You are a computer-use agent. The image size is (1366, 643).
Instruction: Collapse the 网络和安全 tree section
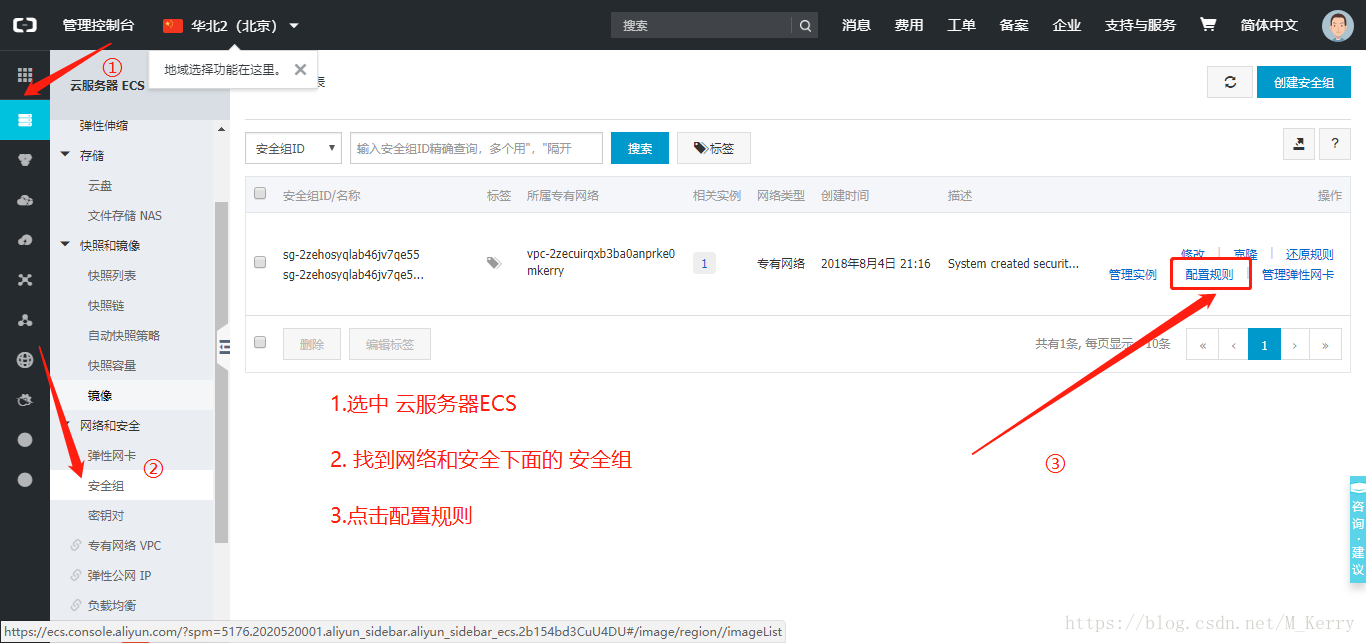pos(66,425)
